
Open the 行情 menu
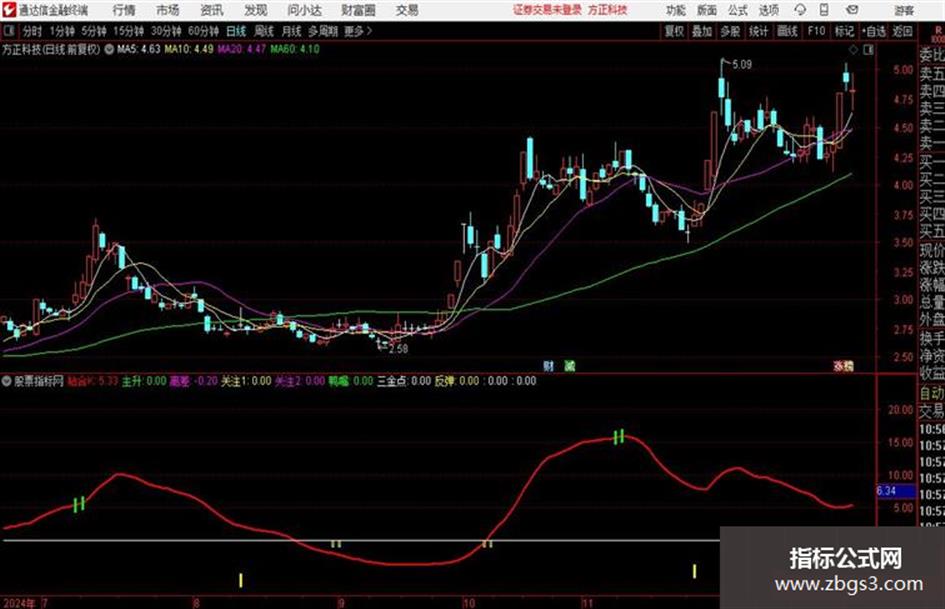[124, 10]
